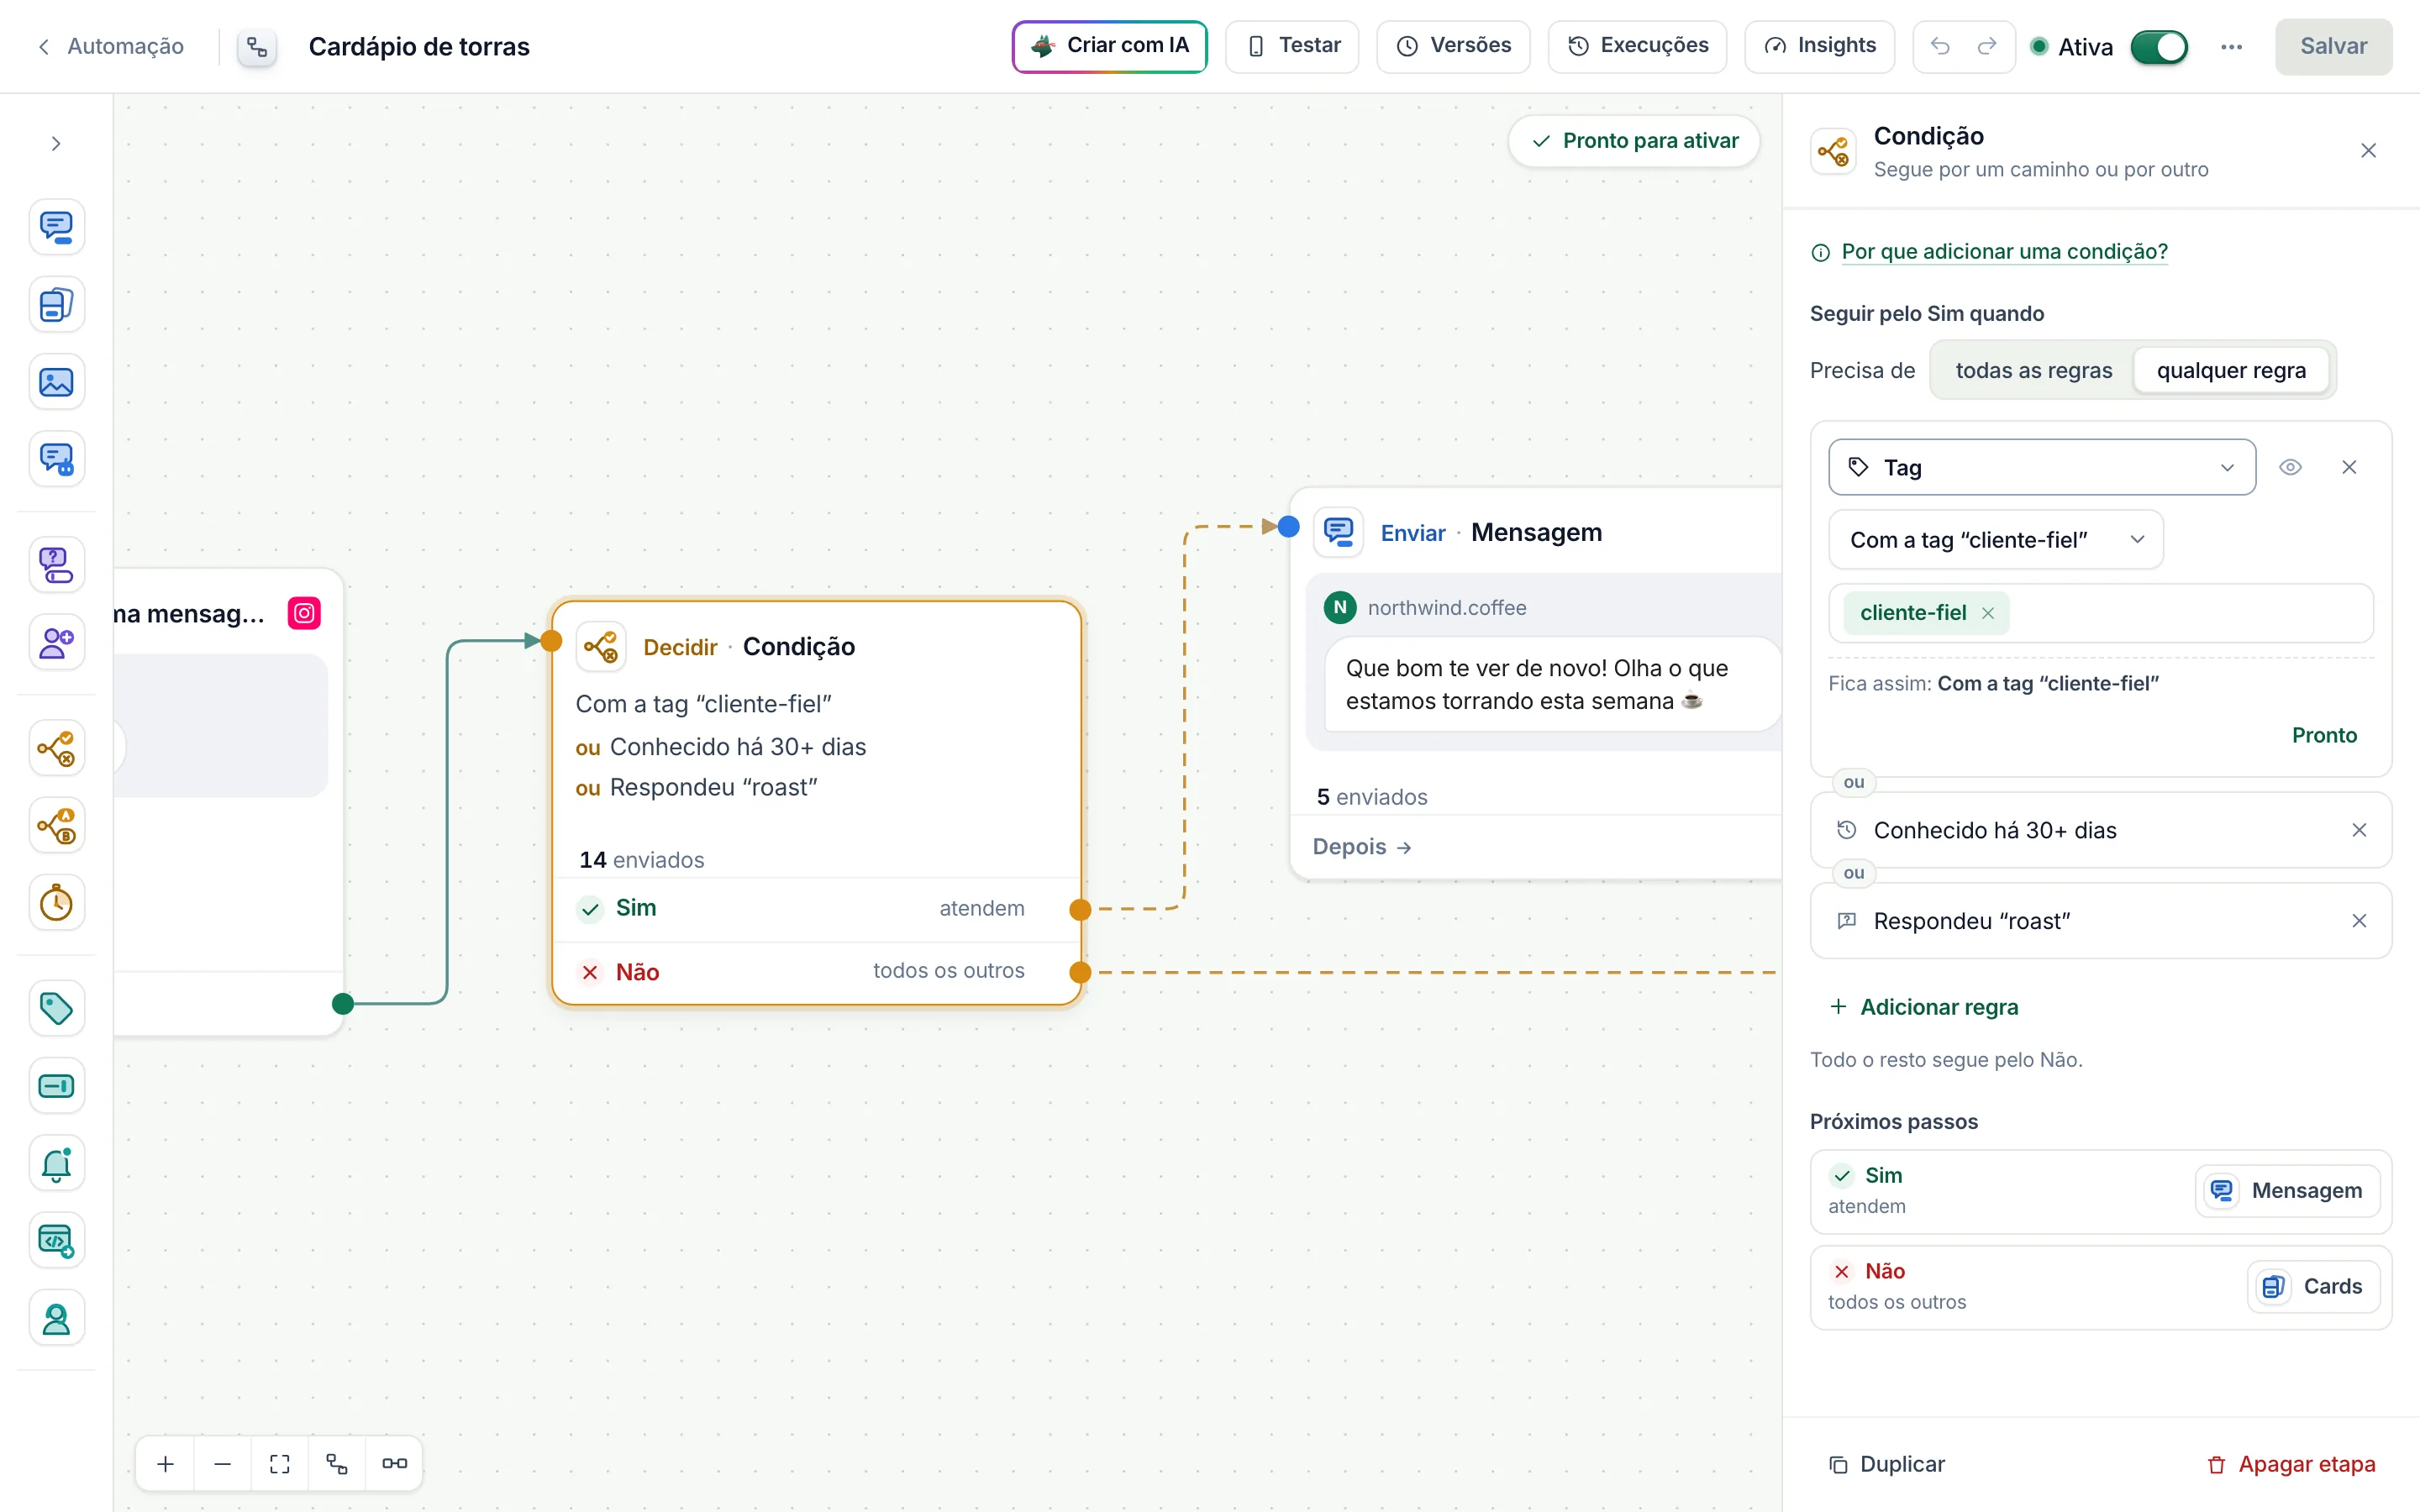Save the automation with Salvar
Image resolution: width=2420 pixels, height=1512 pixels.
[x=2333, y=46]
